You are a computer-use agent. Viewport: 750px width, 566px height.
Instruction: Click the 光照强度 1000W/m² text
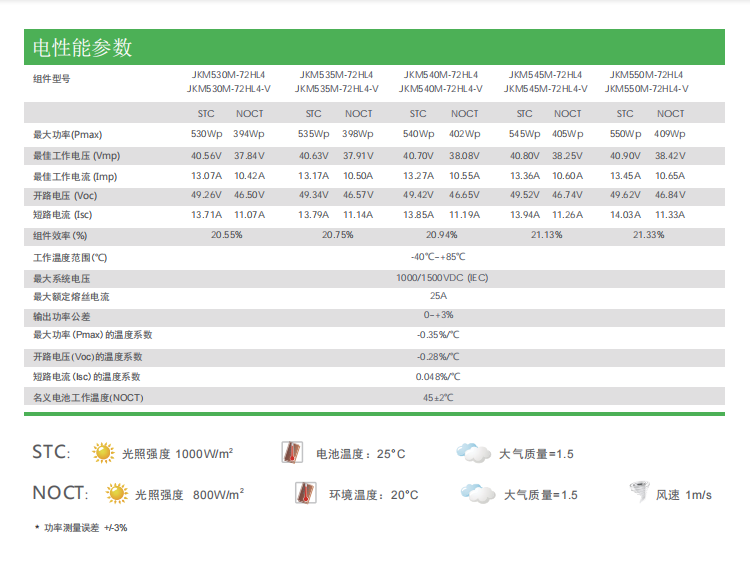click(177, 454)
